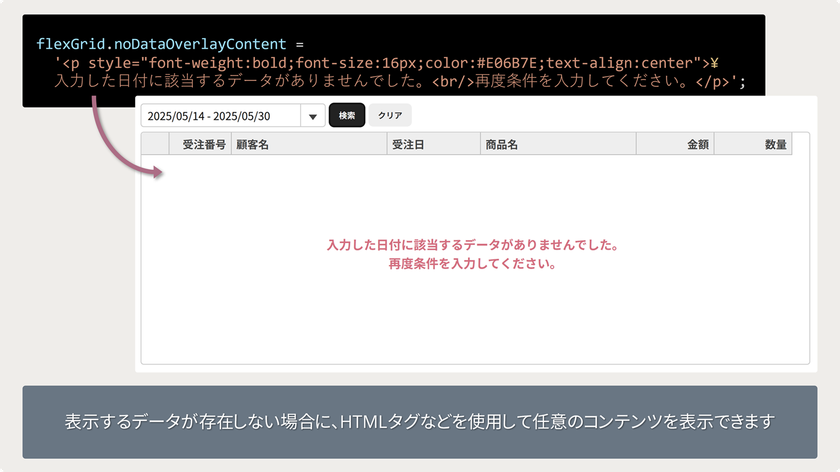Viewport: 840px width, 472px height.
Task: Sort by the 受注番号 column header
Action: tap(203, 145)
